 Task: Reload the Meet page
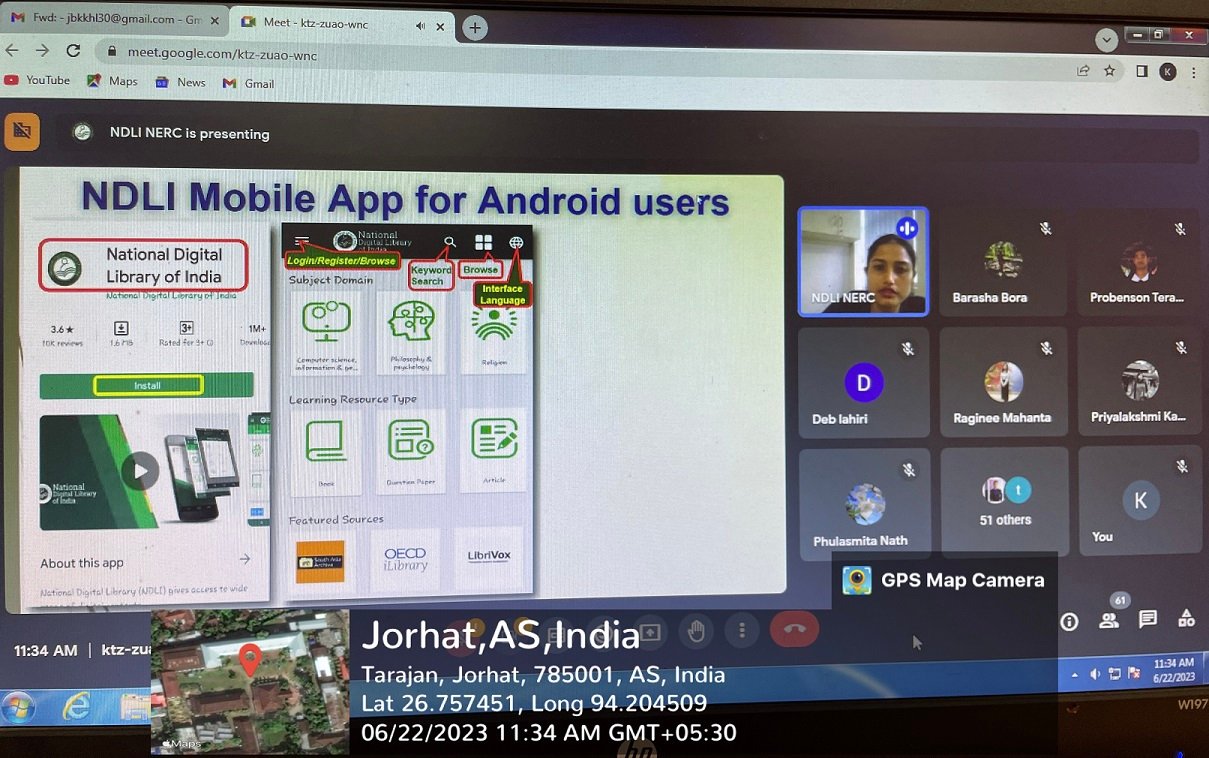tap(73, 50)
